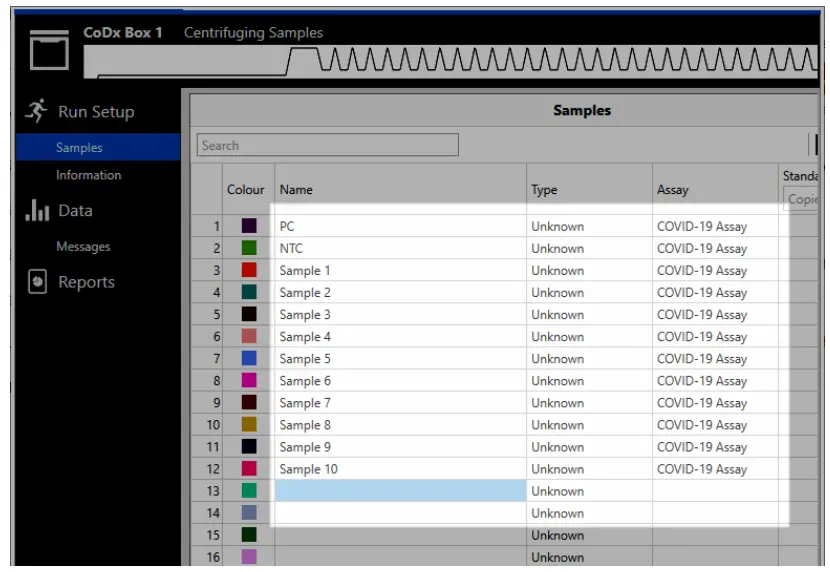The height and width of the screenshot is (572, 830).
Task: Select the Sample 5 name cell
Action: [x=400, y=358]
